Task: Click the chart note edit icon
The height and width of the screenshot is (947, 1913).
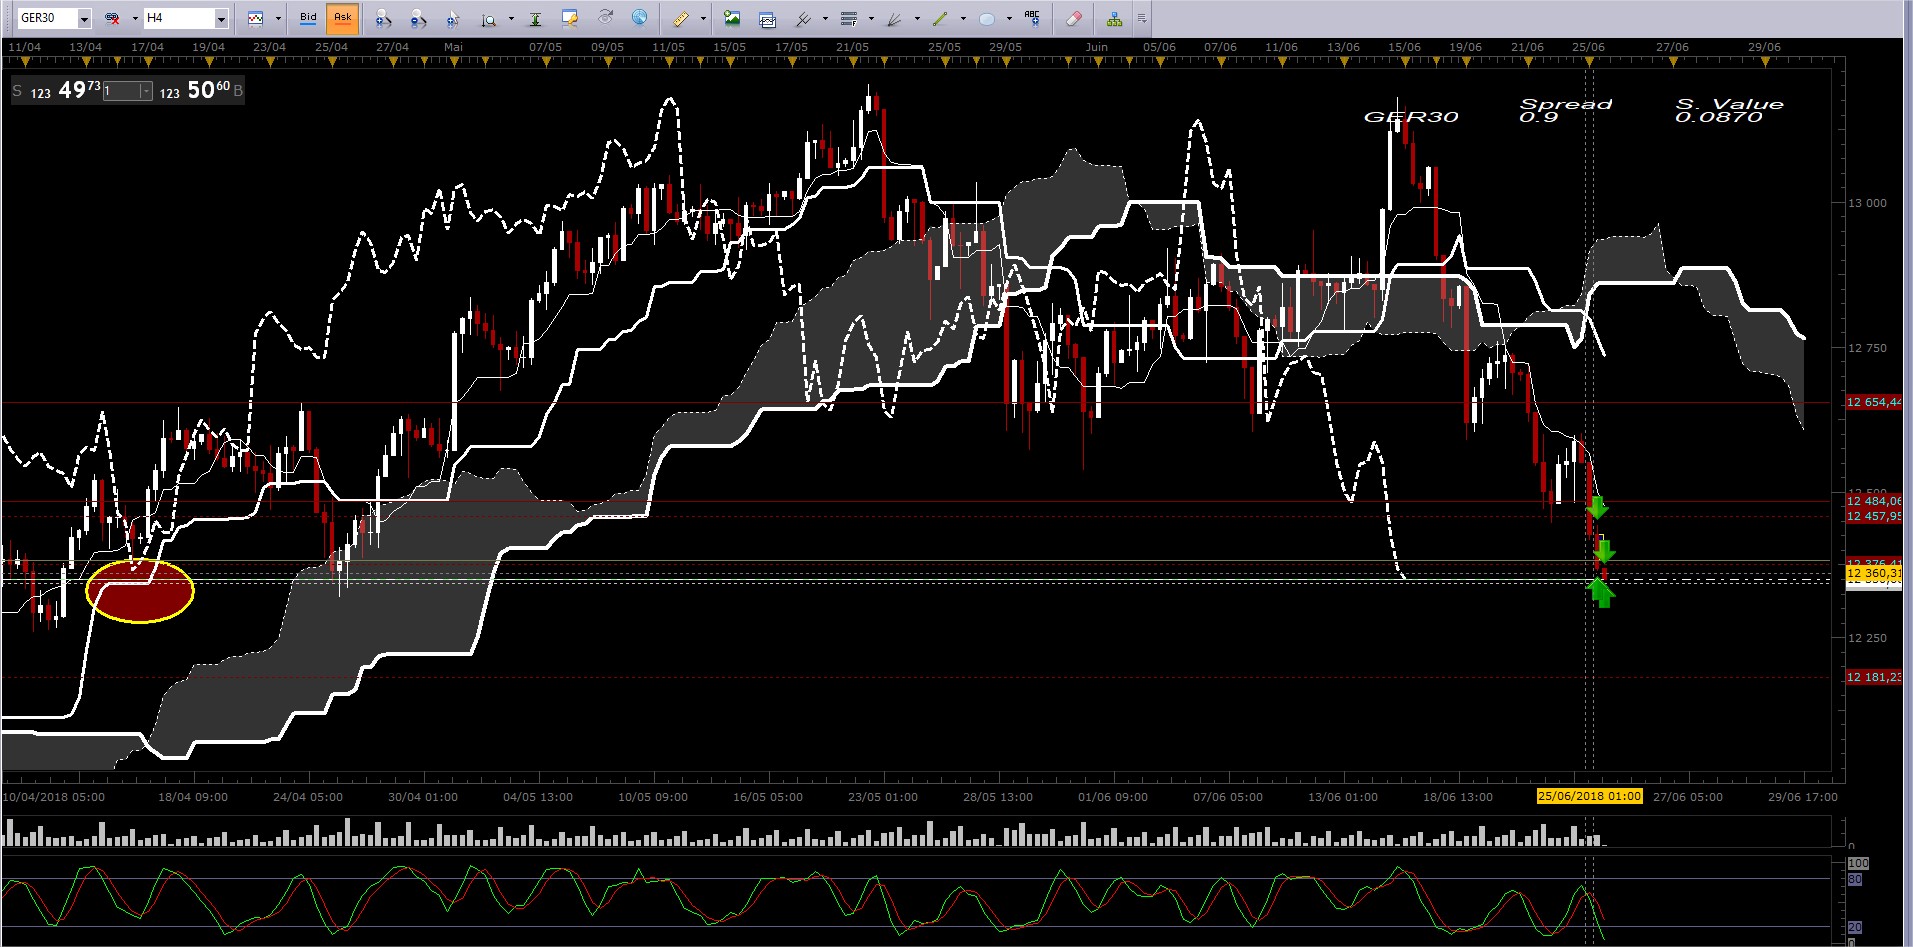Action: tap(570, 18)
